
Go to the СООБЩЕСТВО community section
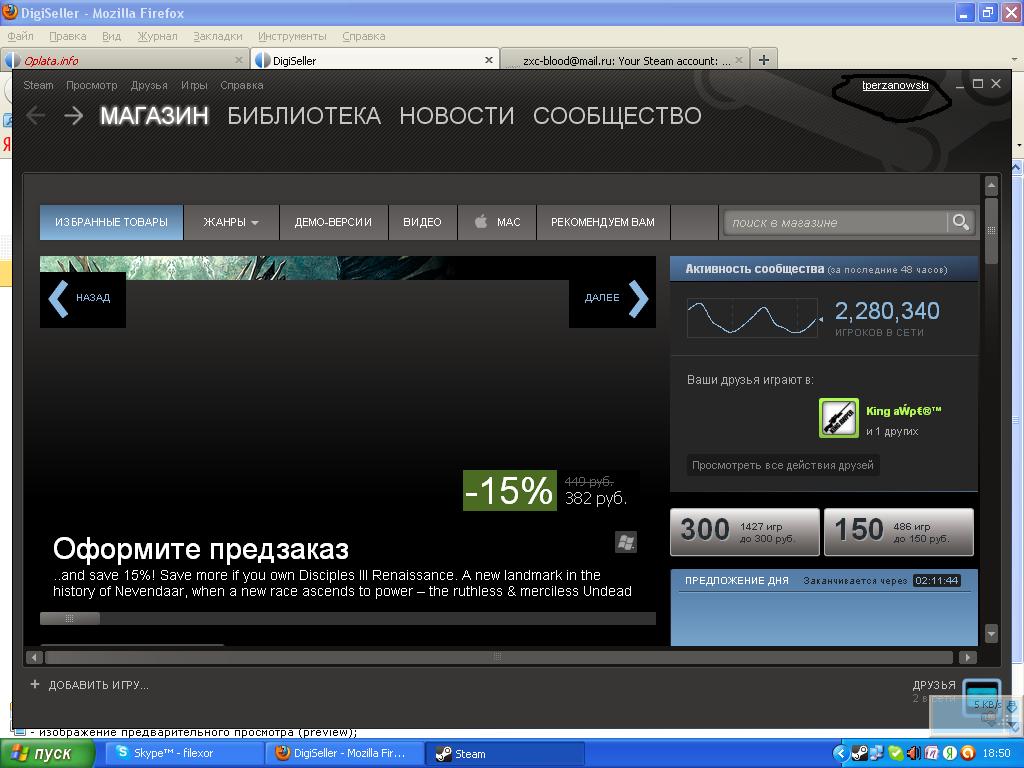coord(617,116)
